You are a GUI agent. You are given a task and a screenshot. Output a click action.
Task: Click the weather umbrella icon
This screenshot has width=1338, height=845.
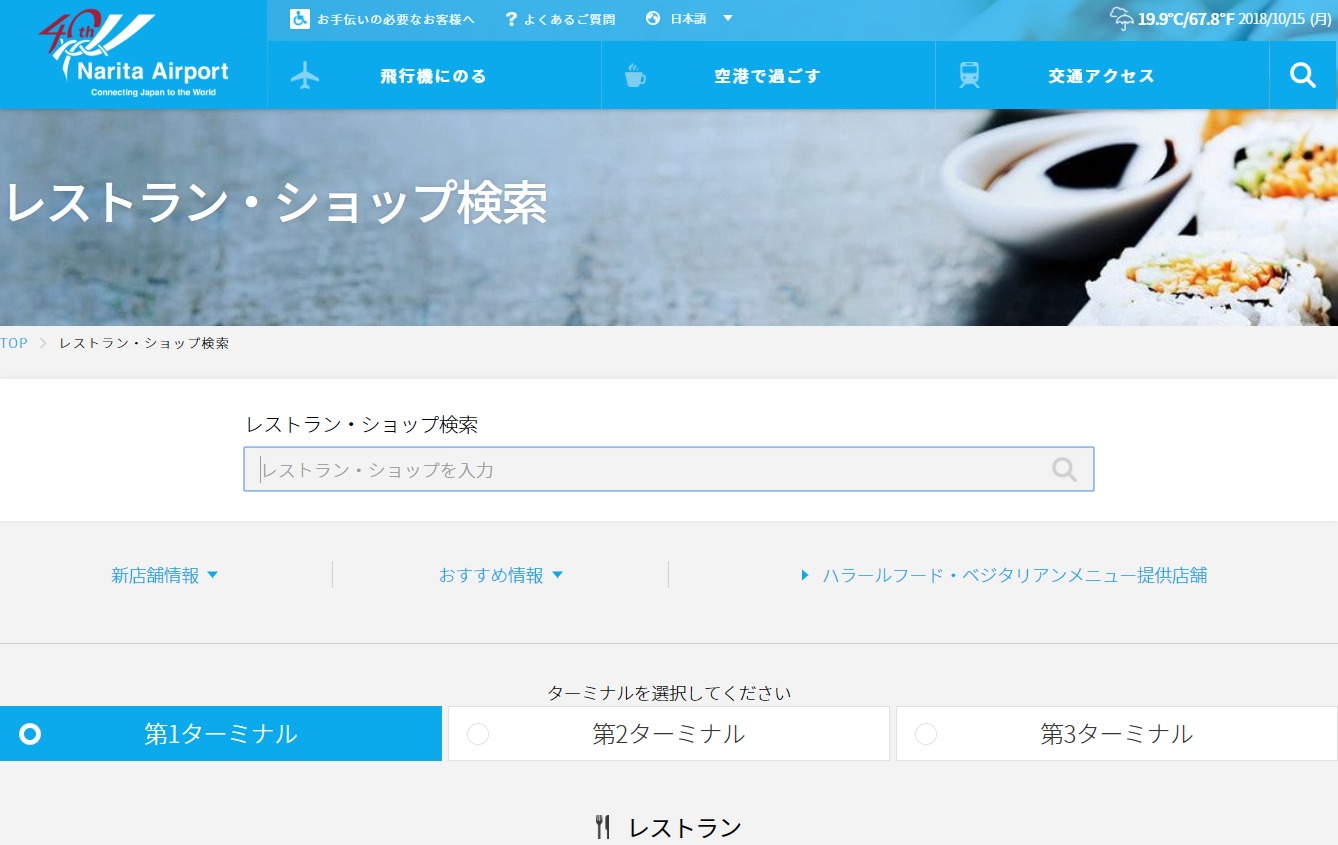1122,19
